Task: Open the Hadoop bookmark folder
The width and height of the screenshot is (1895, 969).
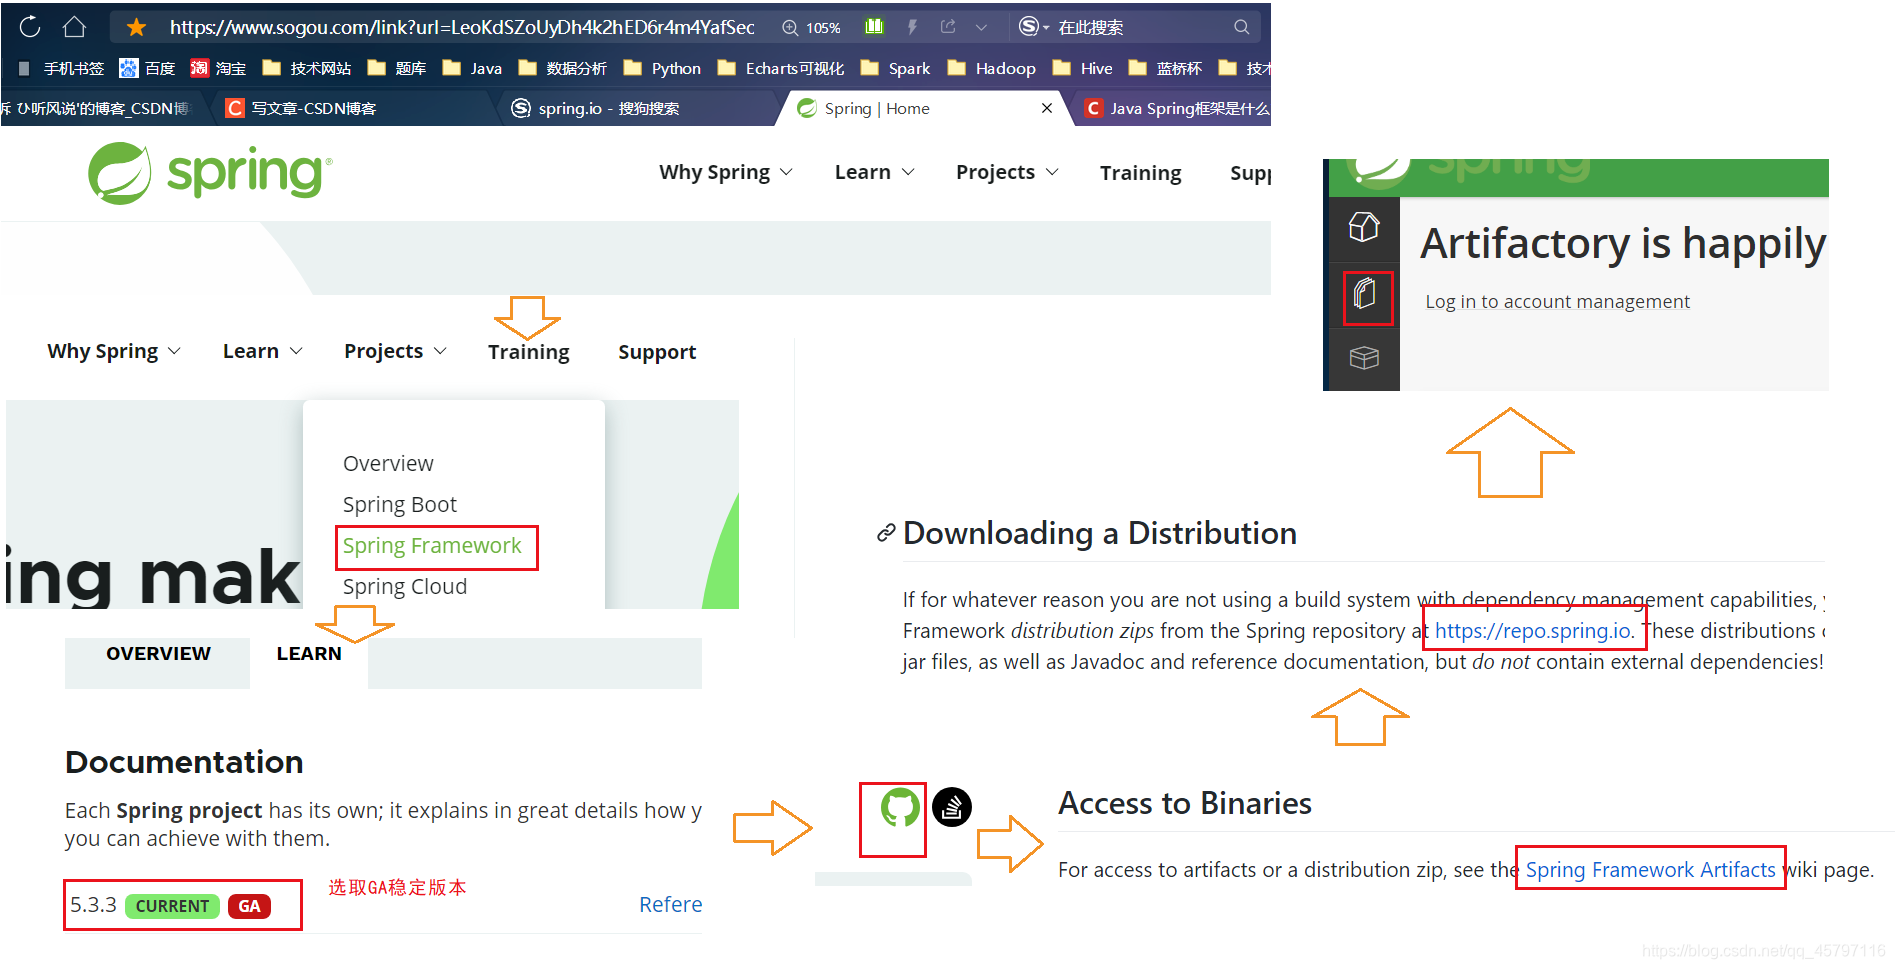Action: coord(991,68)
